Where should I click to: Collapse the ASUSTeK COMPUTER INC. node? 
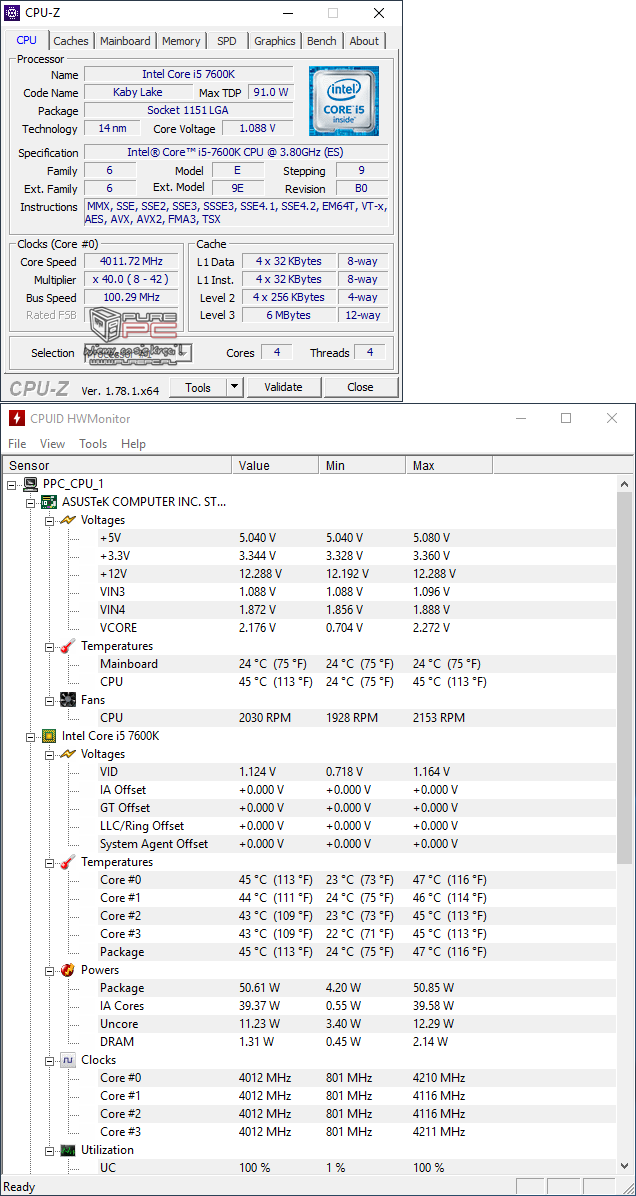[x=31, y=502]
